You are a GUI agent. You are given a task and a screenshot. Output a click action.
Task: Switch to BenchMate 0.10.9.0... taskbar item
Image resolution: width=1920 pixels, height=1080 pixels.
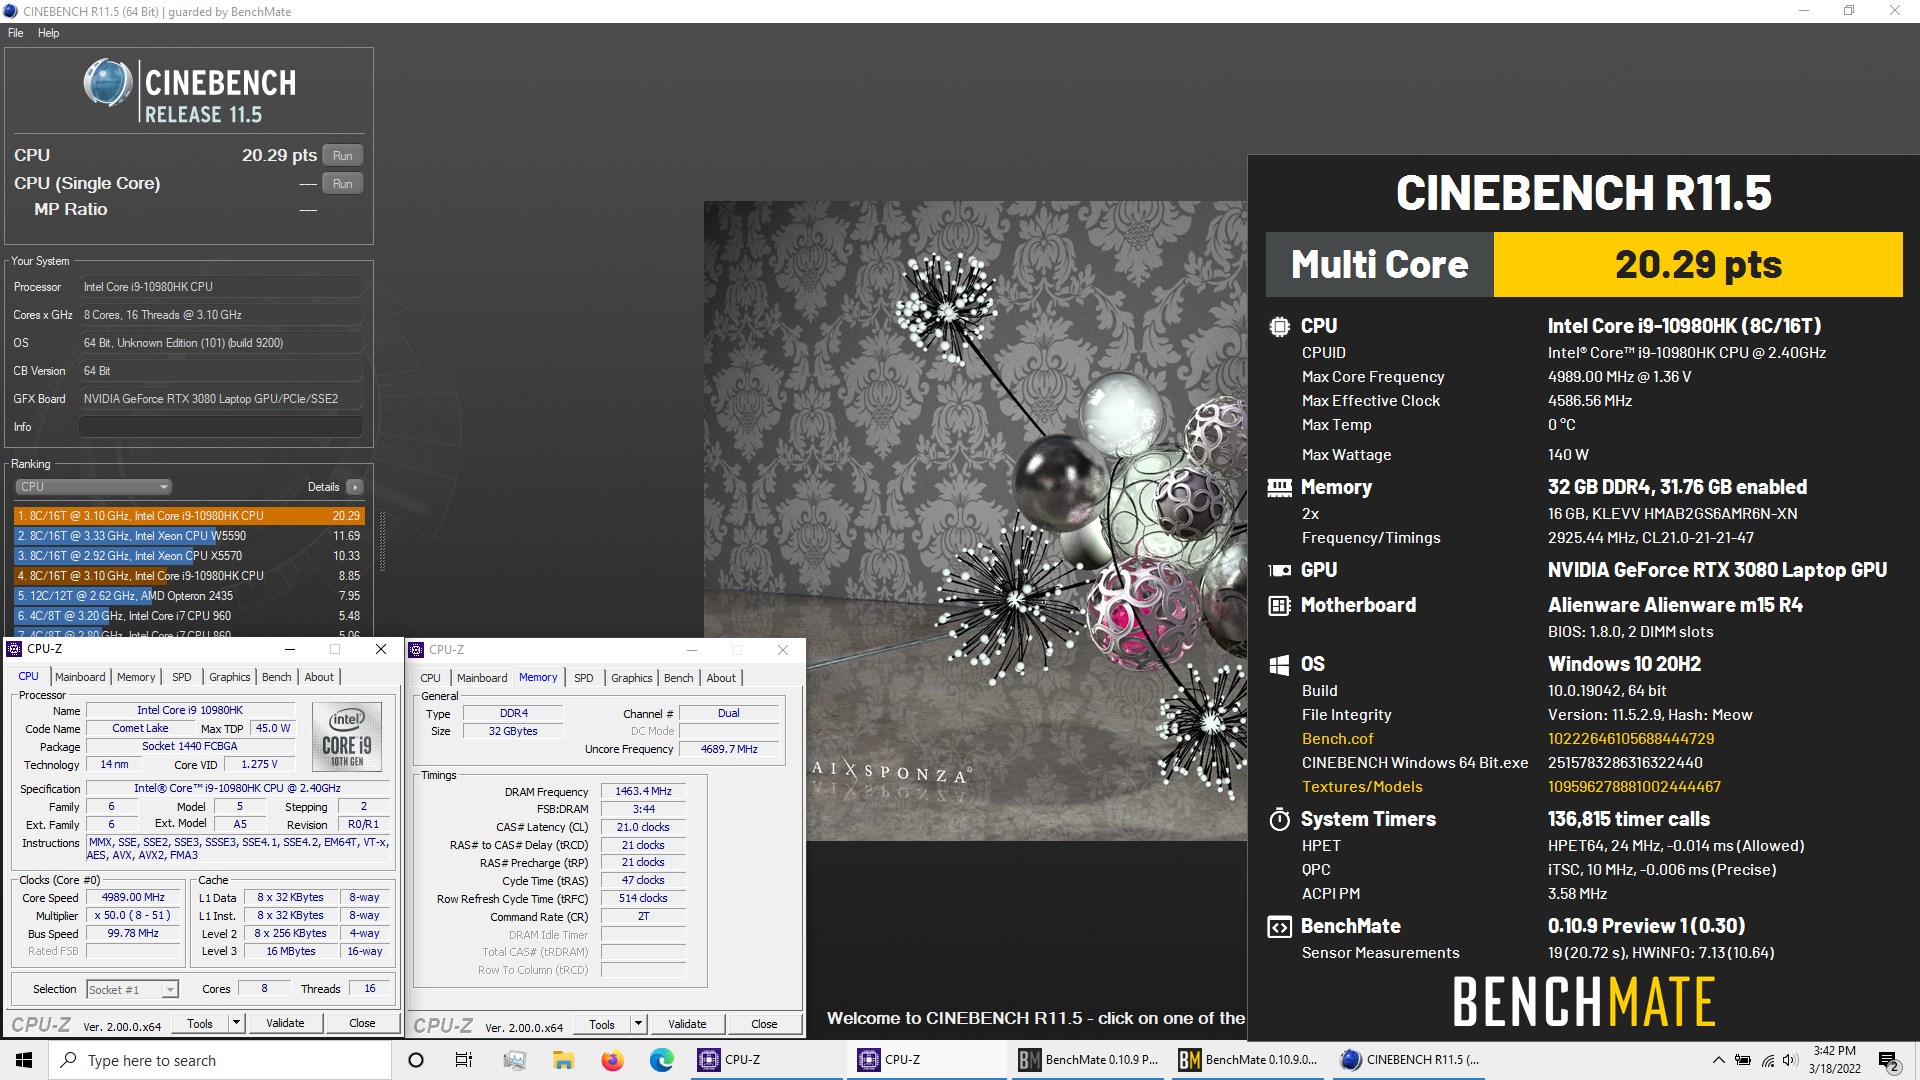[x=1248, y=1060]
